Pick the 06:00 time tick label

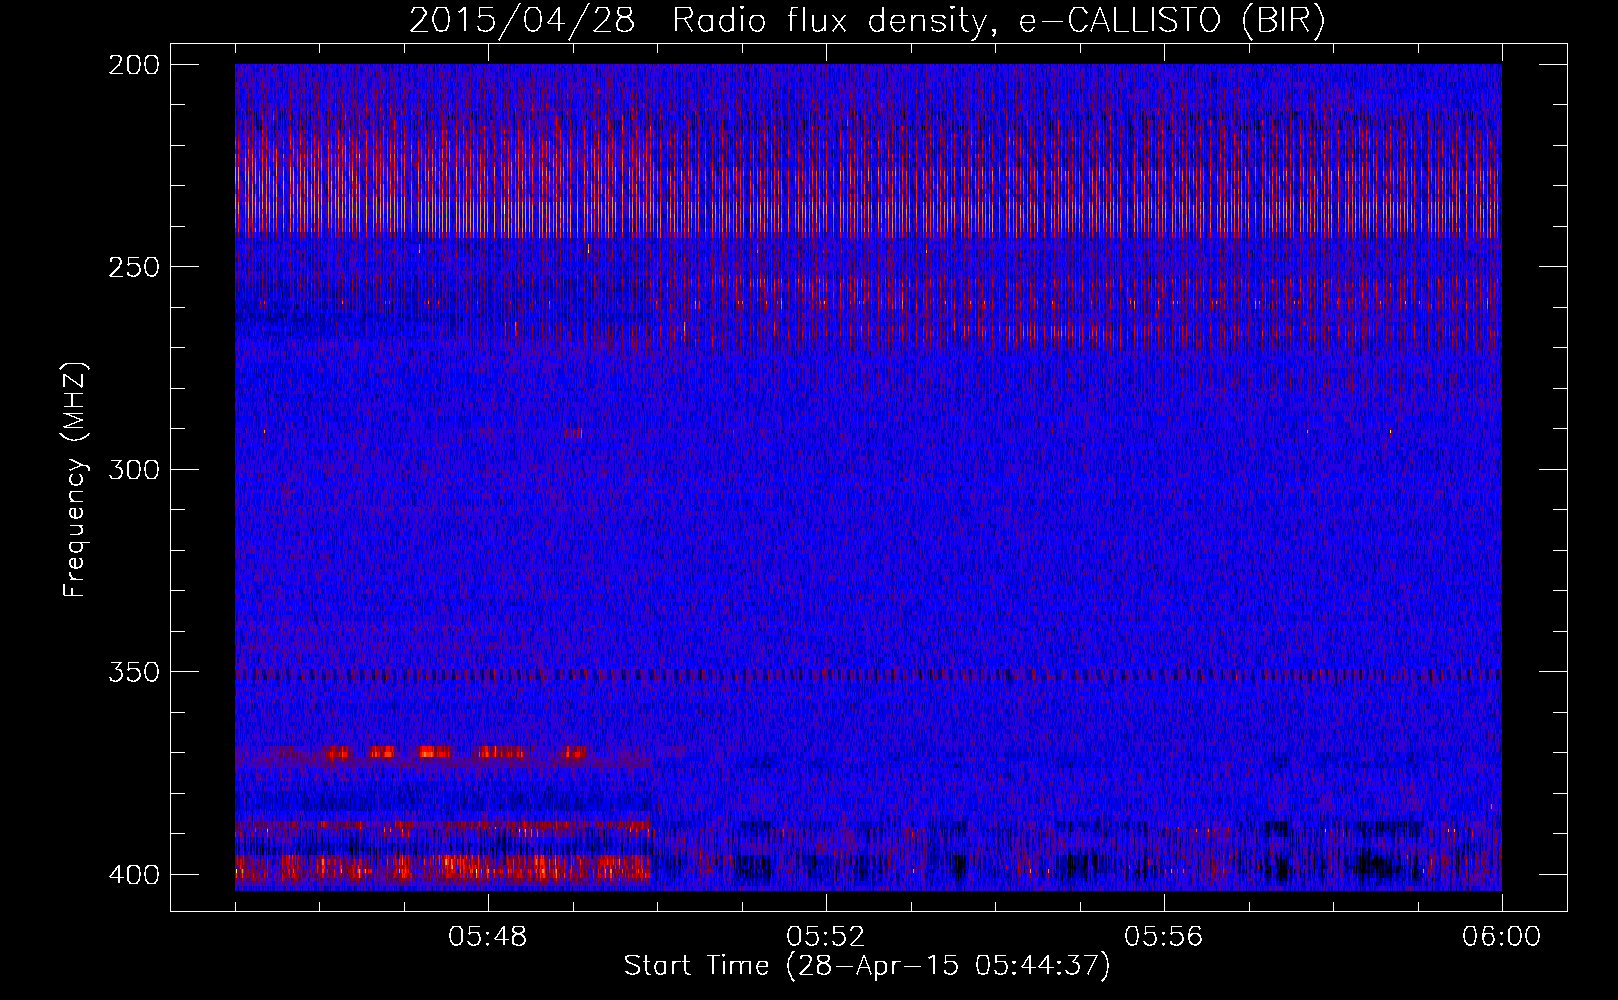[x=1501, y=937]
